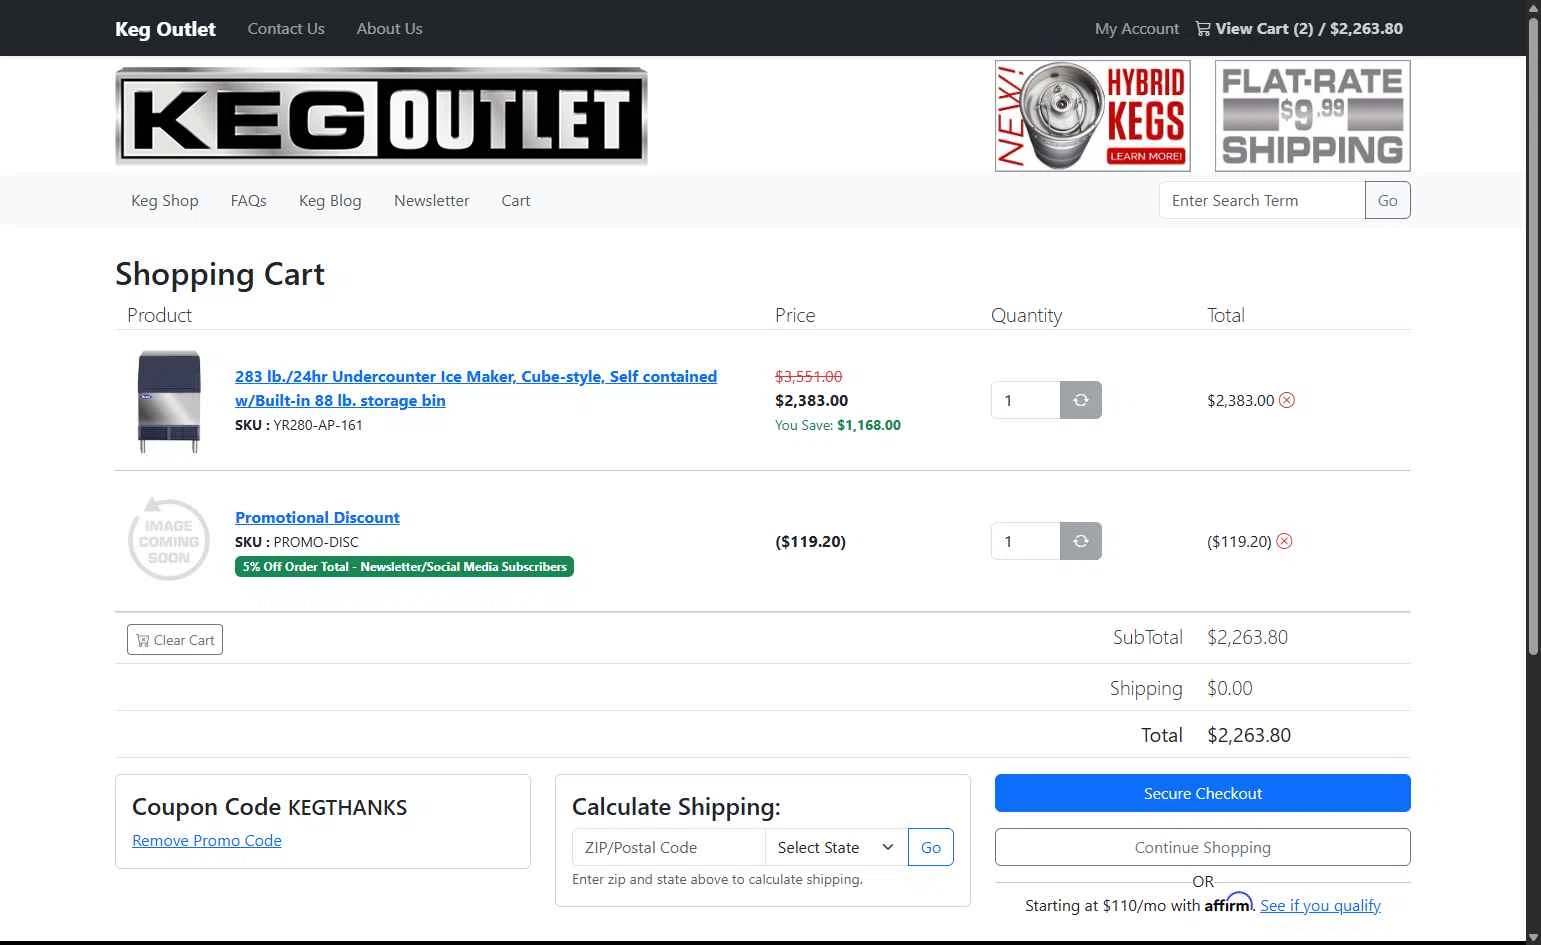Focus the Promotional Discount quantity field
Image resolution: width=1541 pixels, height=945 pixels.
[1025, 541]
